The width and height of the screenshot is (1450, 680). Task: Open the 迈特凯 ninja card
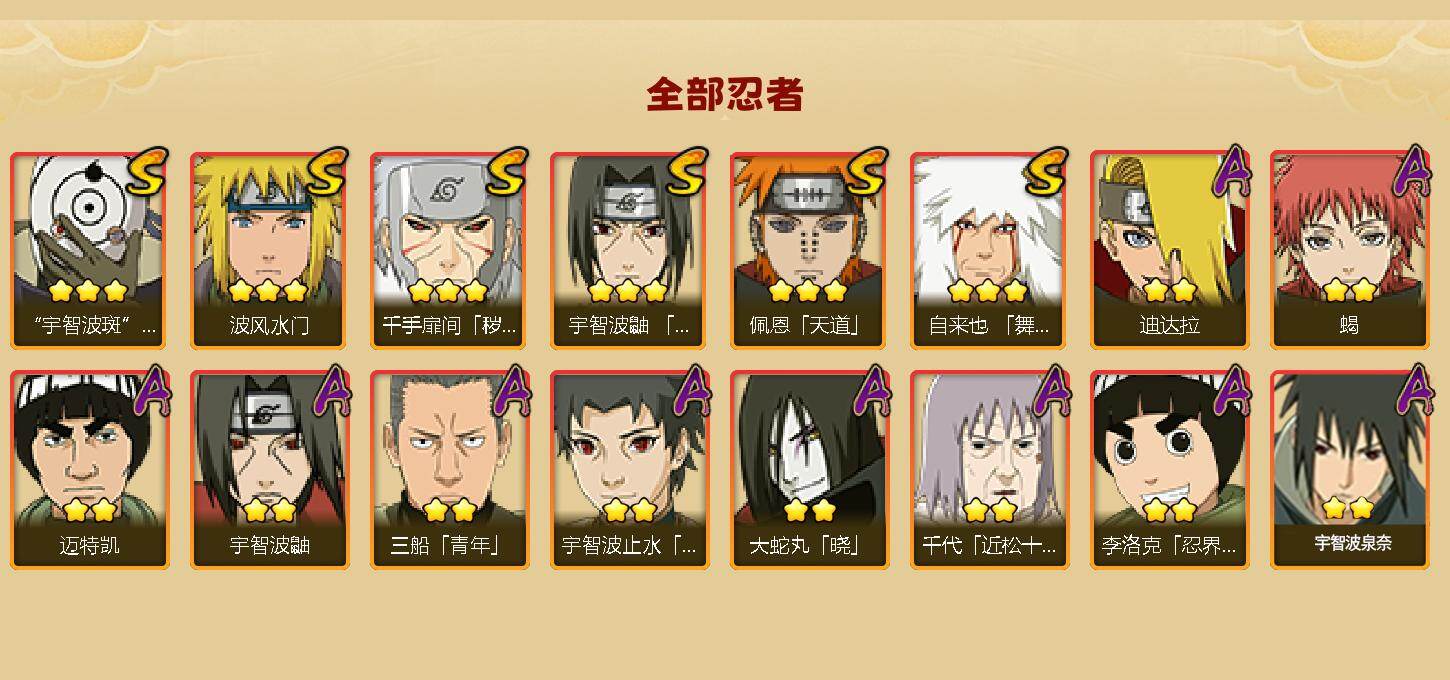[89, 470]
